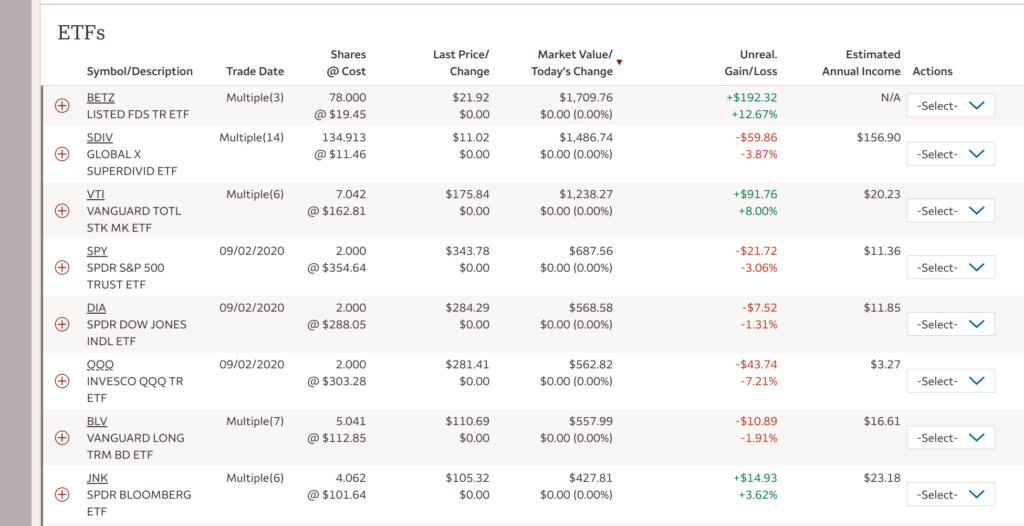Viewport: 1024px width, 526px height.
Task: Click the plus icon next to DIA
Action: (x=62, y=324)
